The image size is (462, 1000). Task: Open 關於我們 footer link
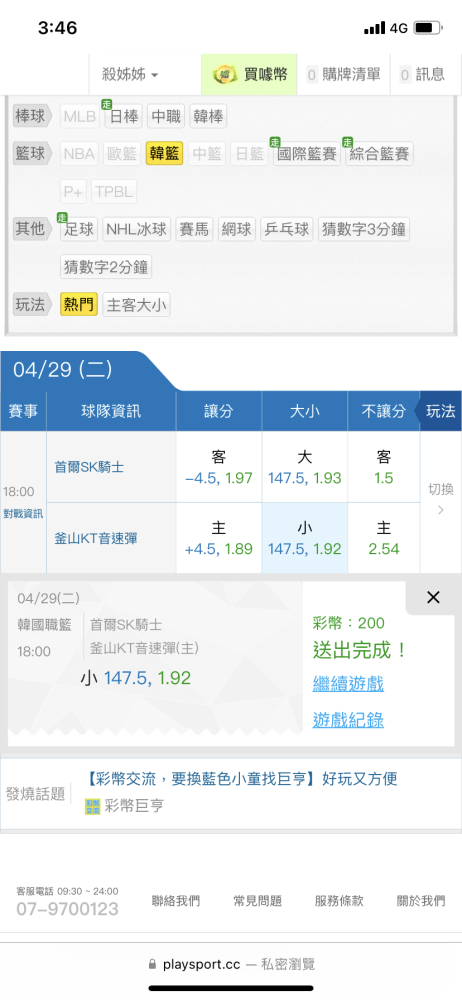[421, 901]
